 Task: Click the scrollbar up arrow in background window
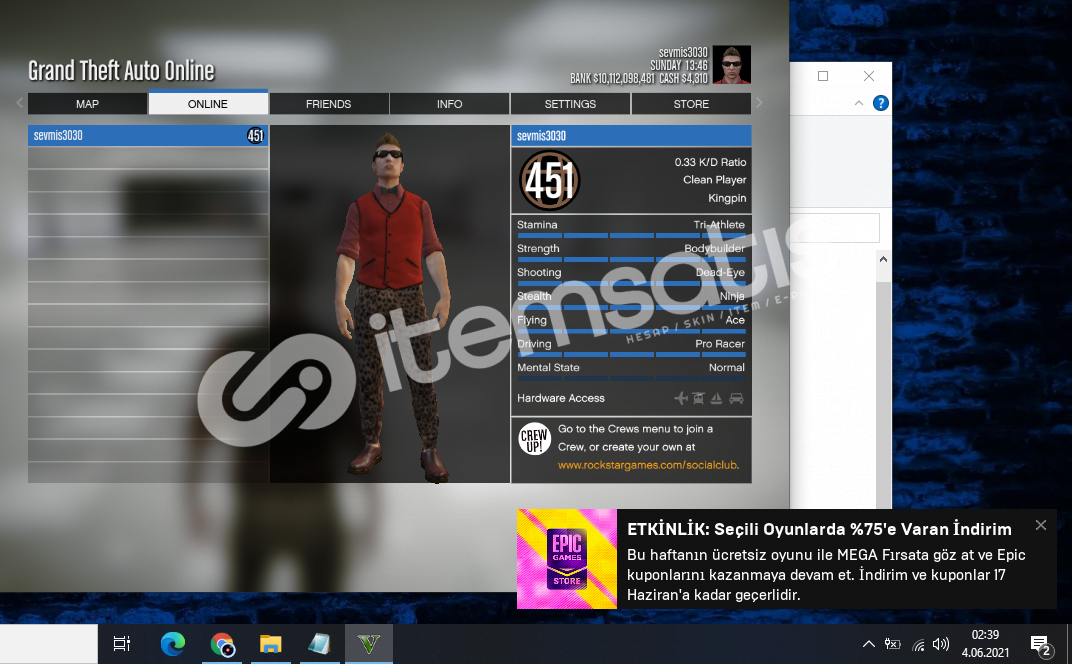tap(883, 260)
